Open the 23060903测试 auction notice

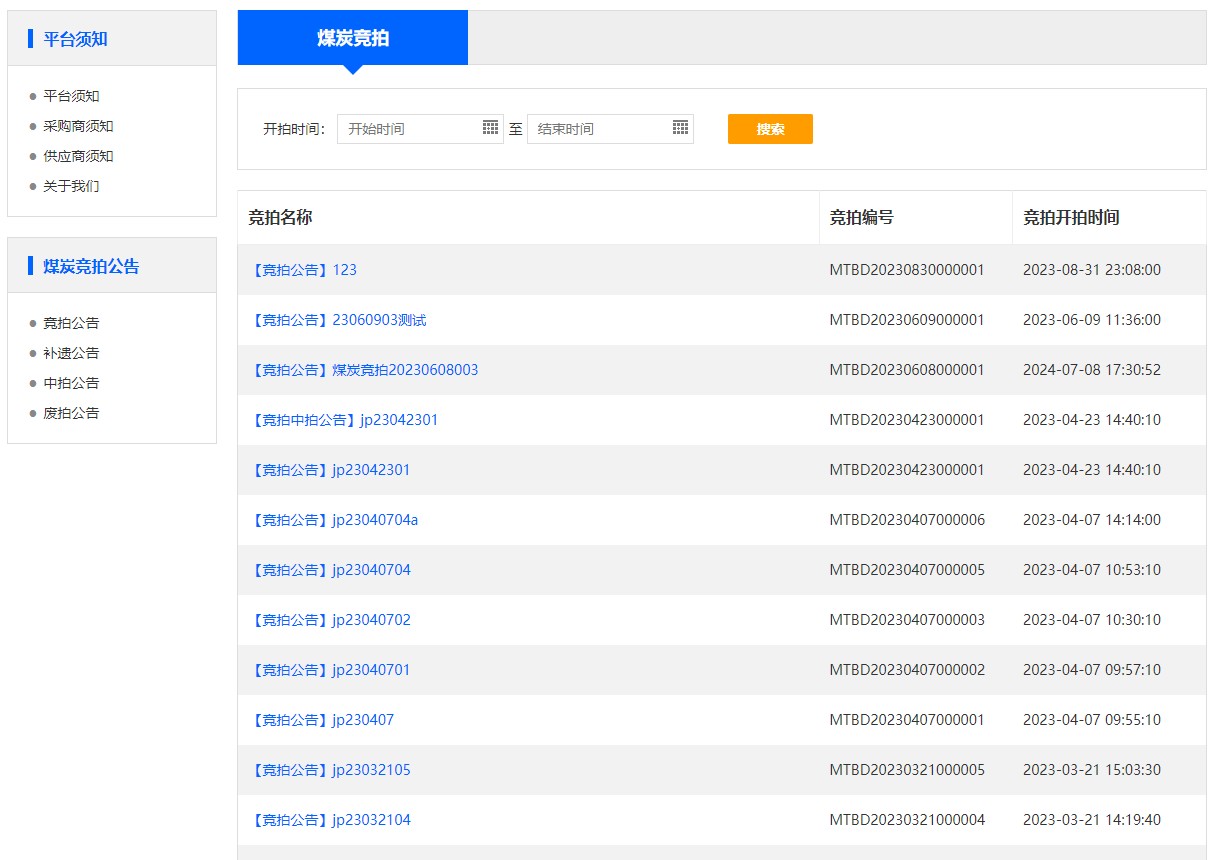[333, 319]
